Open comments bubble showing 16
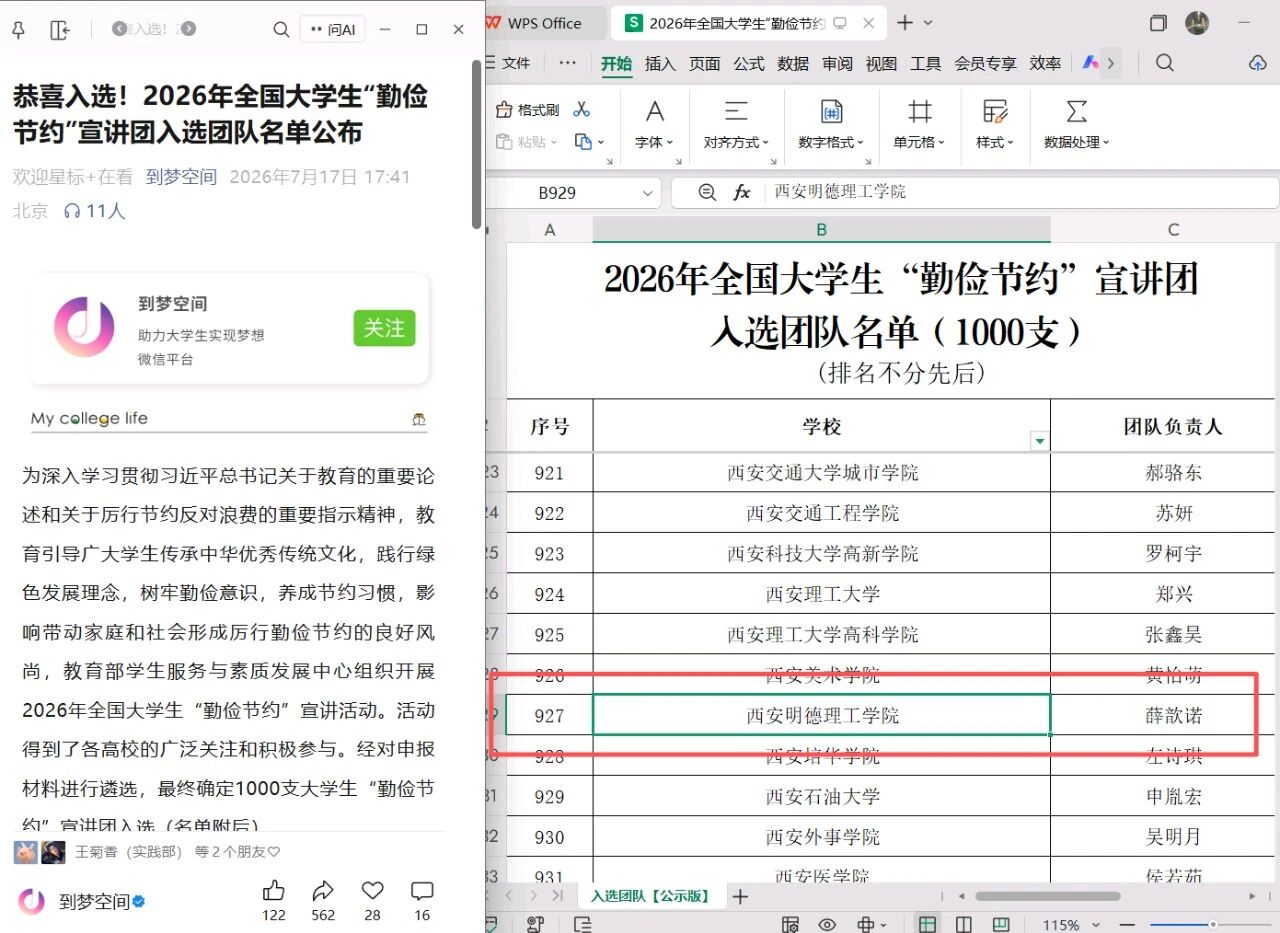 coord(422,891)
